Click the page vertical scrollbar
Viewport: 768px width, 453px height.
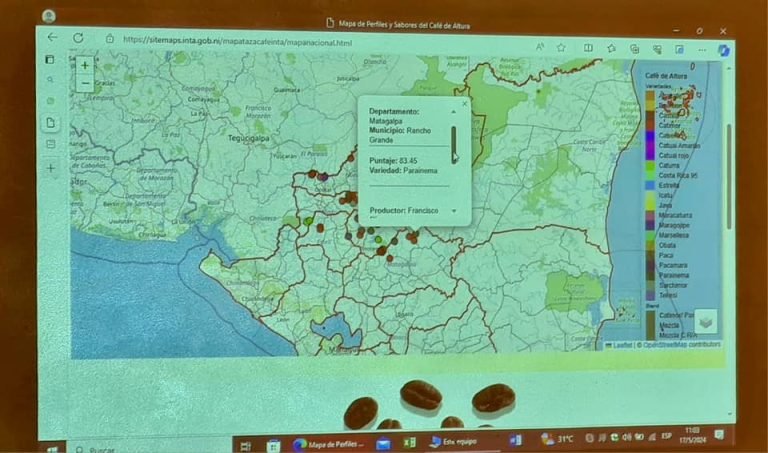tap(728, 176)
